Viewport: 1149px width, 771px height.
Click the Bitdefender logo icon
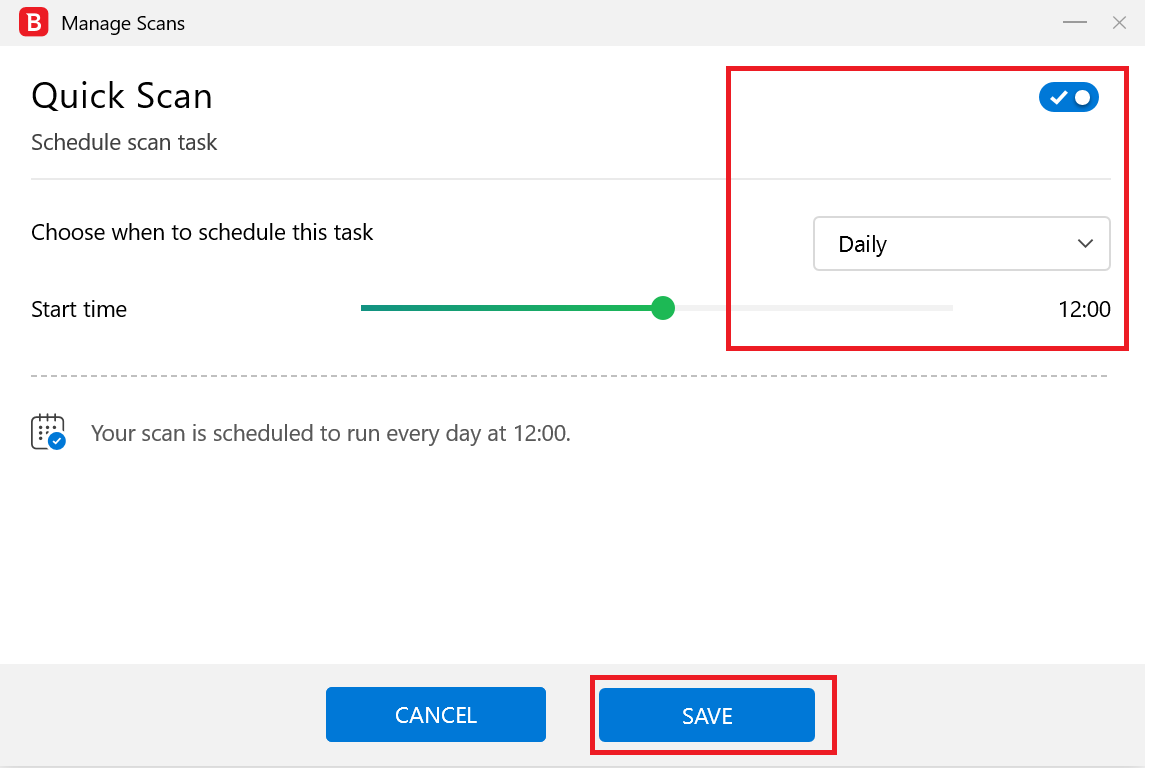click(34, 22)
